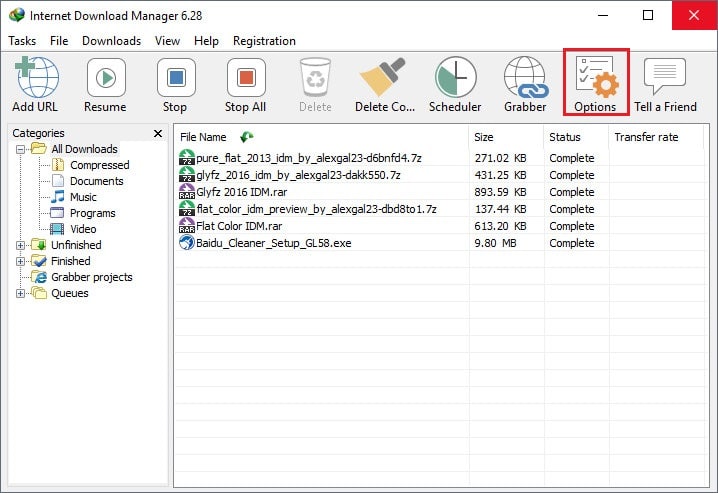Click the size value 271.02 KB
The image size is (718, 493).
(500, 158)
